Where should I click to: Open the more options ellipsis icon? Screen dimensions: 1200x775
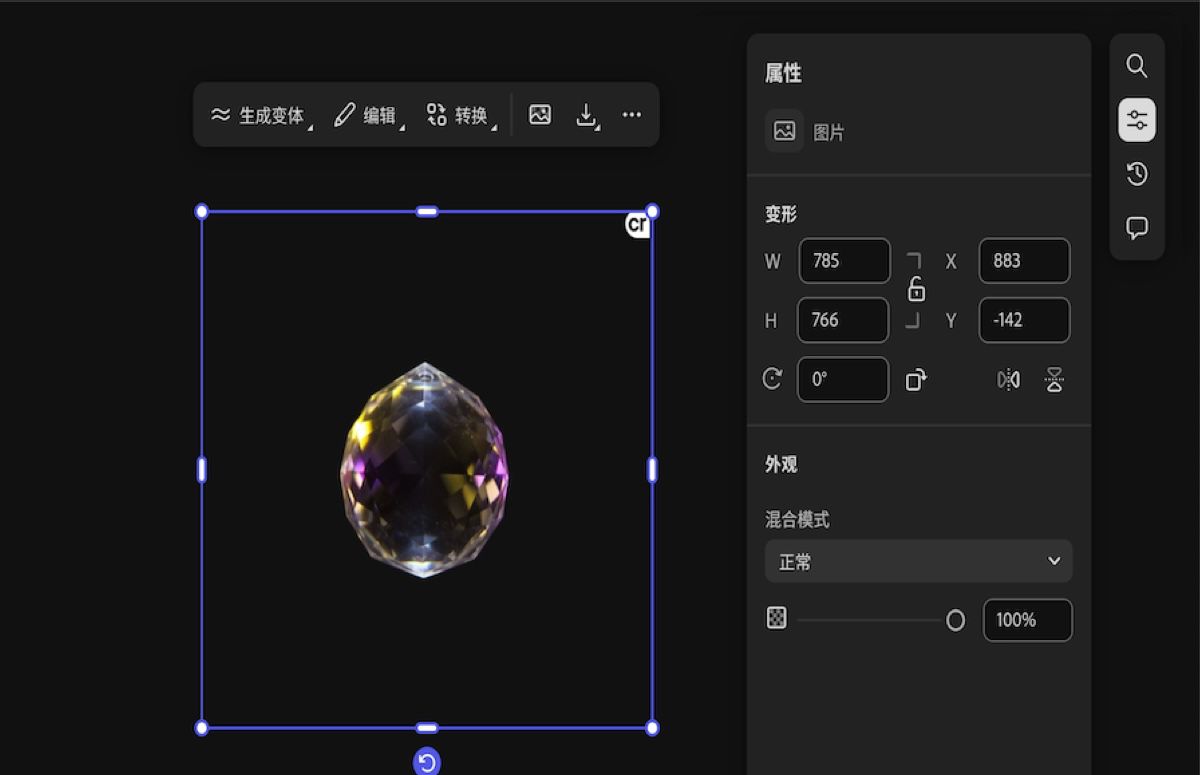(x=631, y=115)
